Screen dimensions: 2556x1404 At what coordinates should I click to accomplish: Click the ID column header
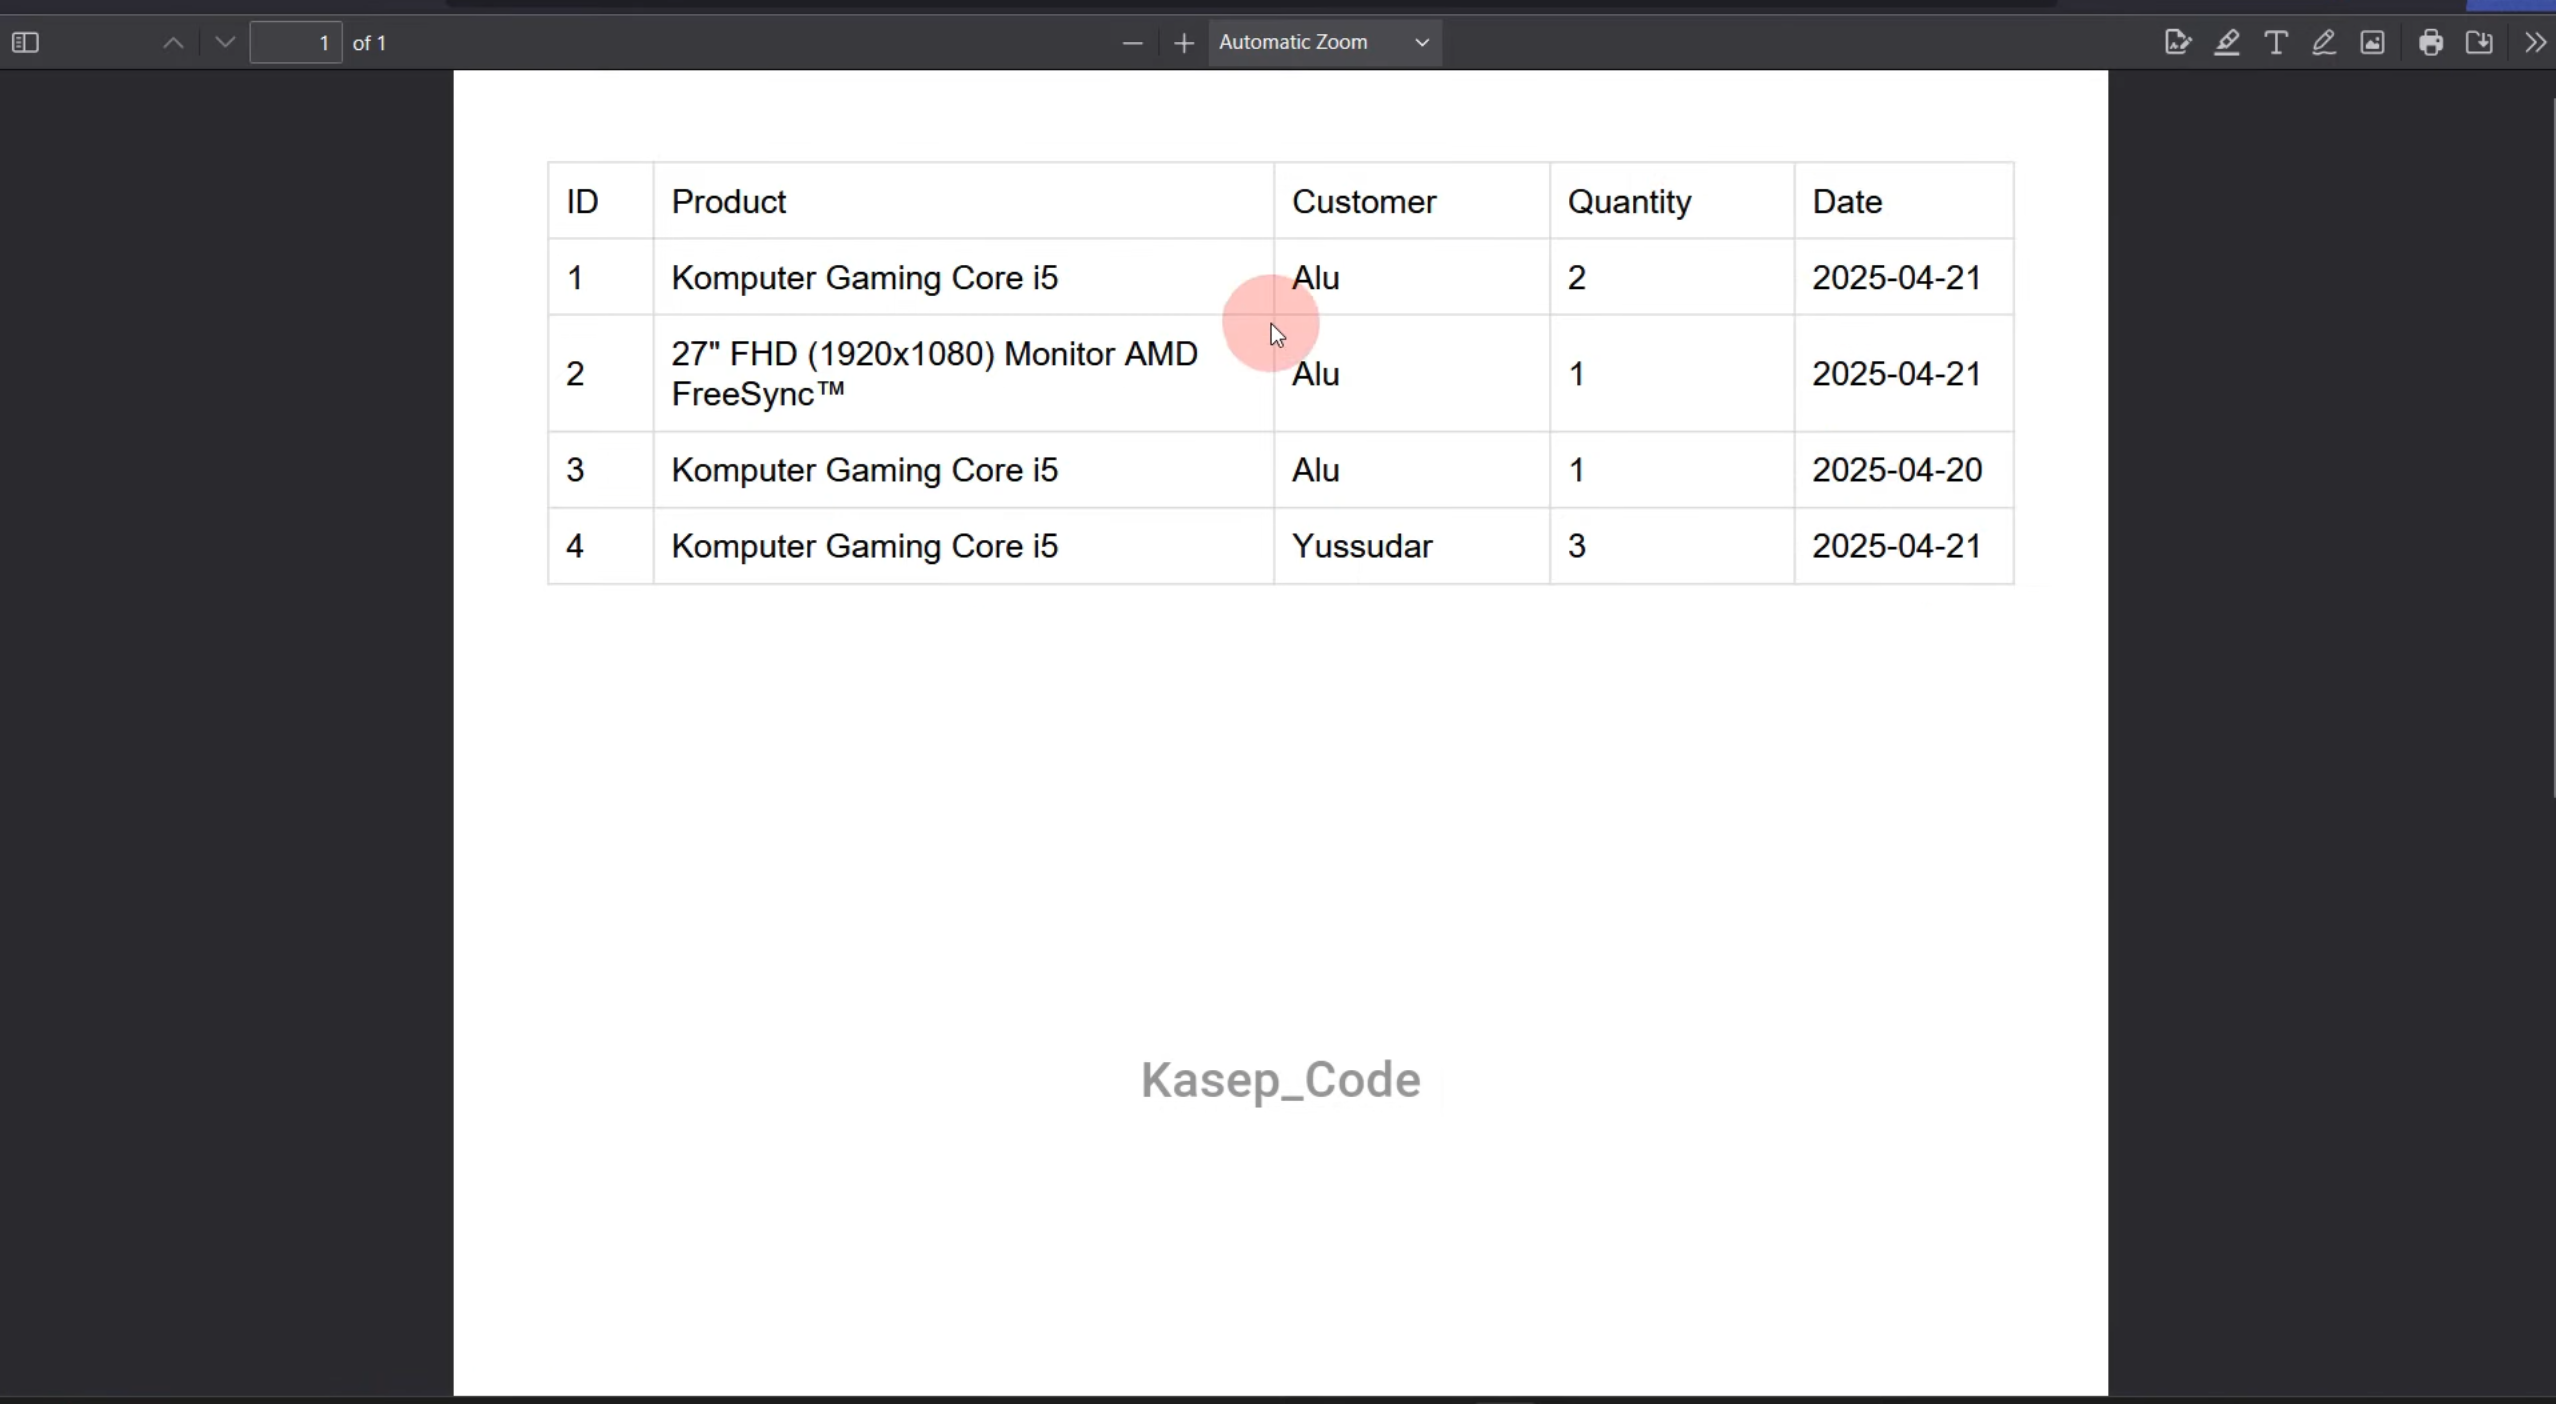583,202
